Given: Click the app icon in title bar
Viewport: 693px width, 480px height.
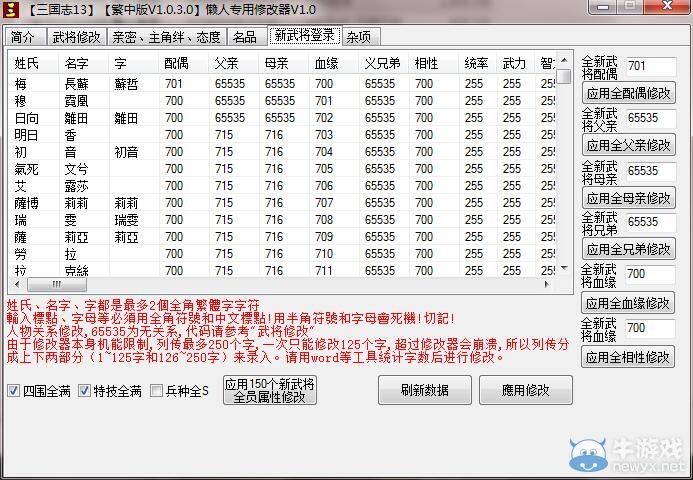Looking at the screenshot, I should 11,10.
